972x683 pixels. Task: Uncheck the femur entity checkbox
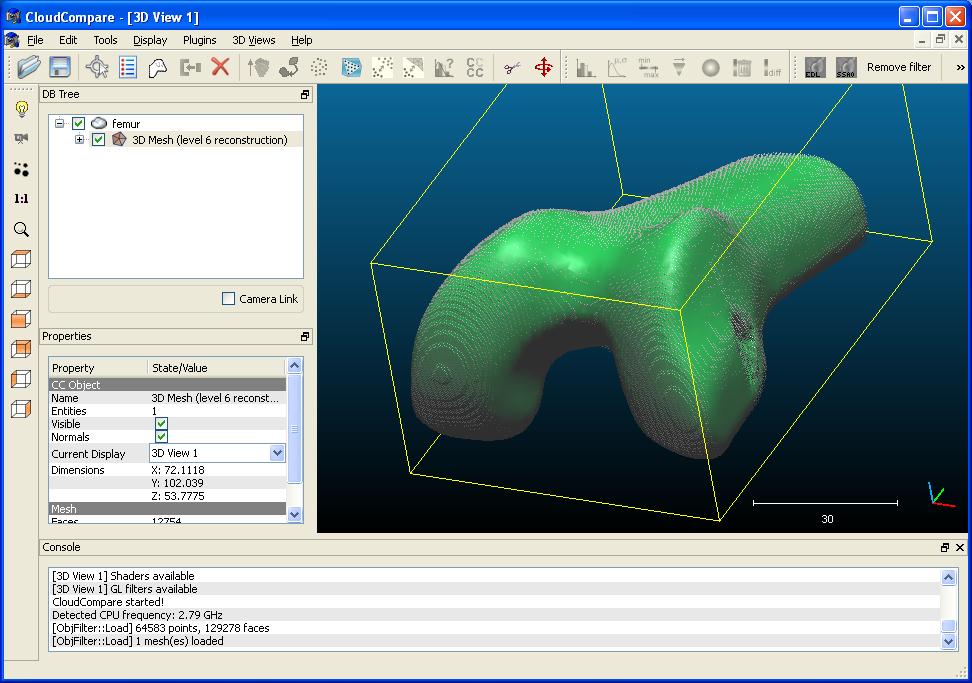tap(78, 123)
